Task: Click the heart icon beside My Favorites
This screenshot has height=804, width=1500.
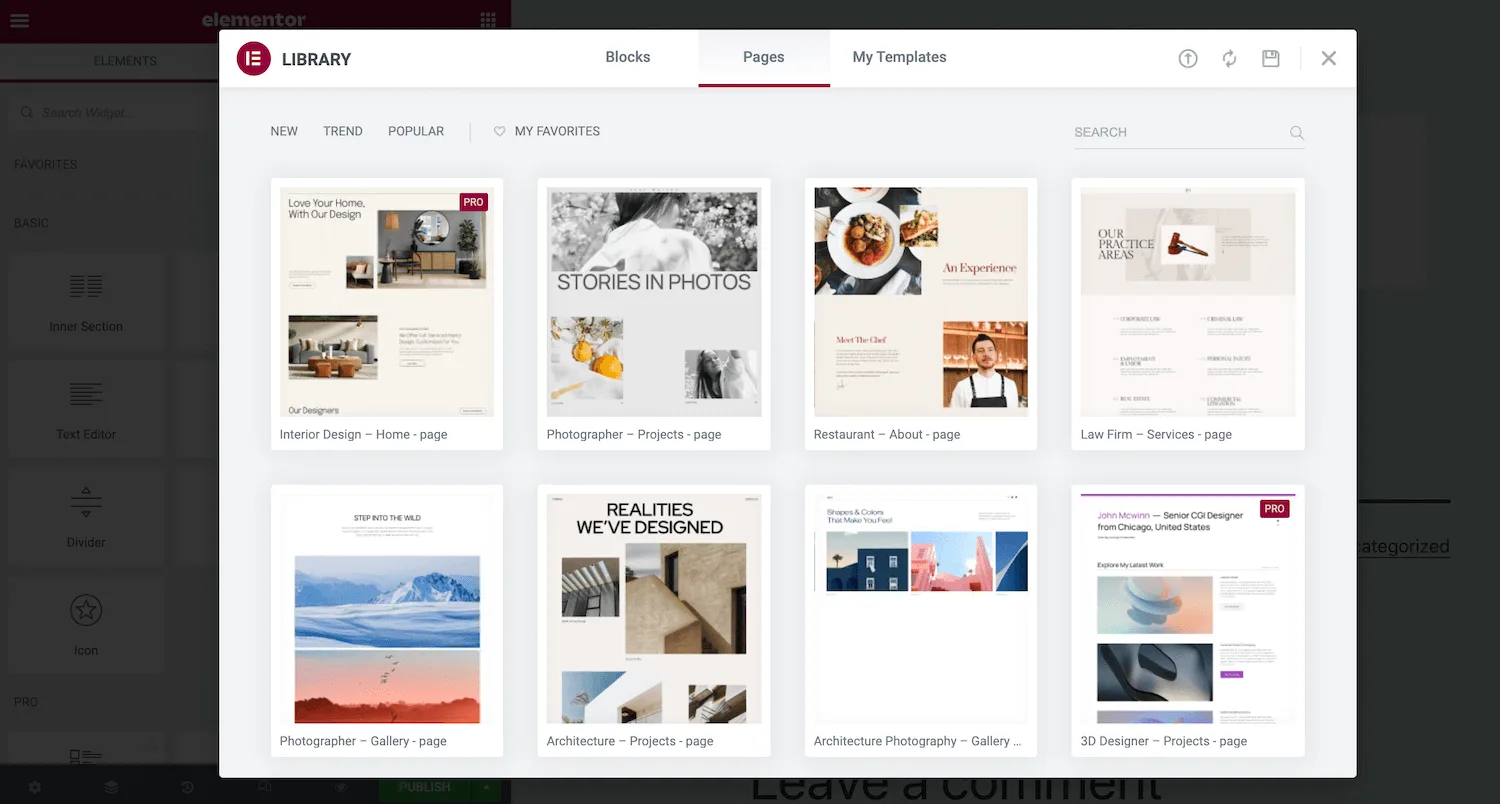Action: click(500, 131)
